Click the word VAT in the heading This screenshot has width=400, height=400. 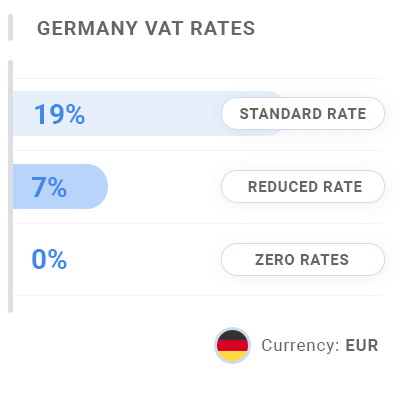coord(164,28)
